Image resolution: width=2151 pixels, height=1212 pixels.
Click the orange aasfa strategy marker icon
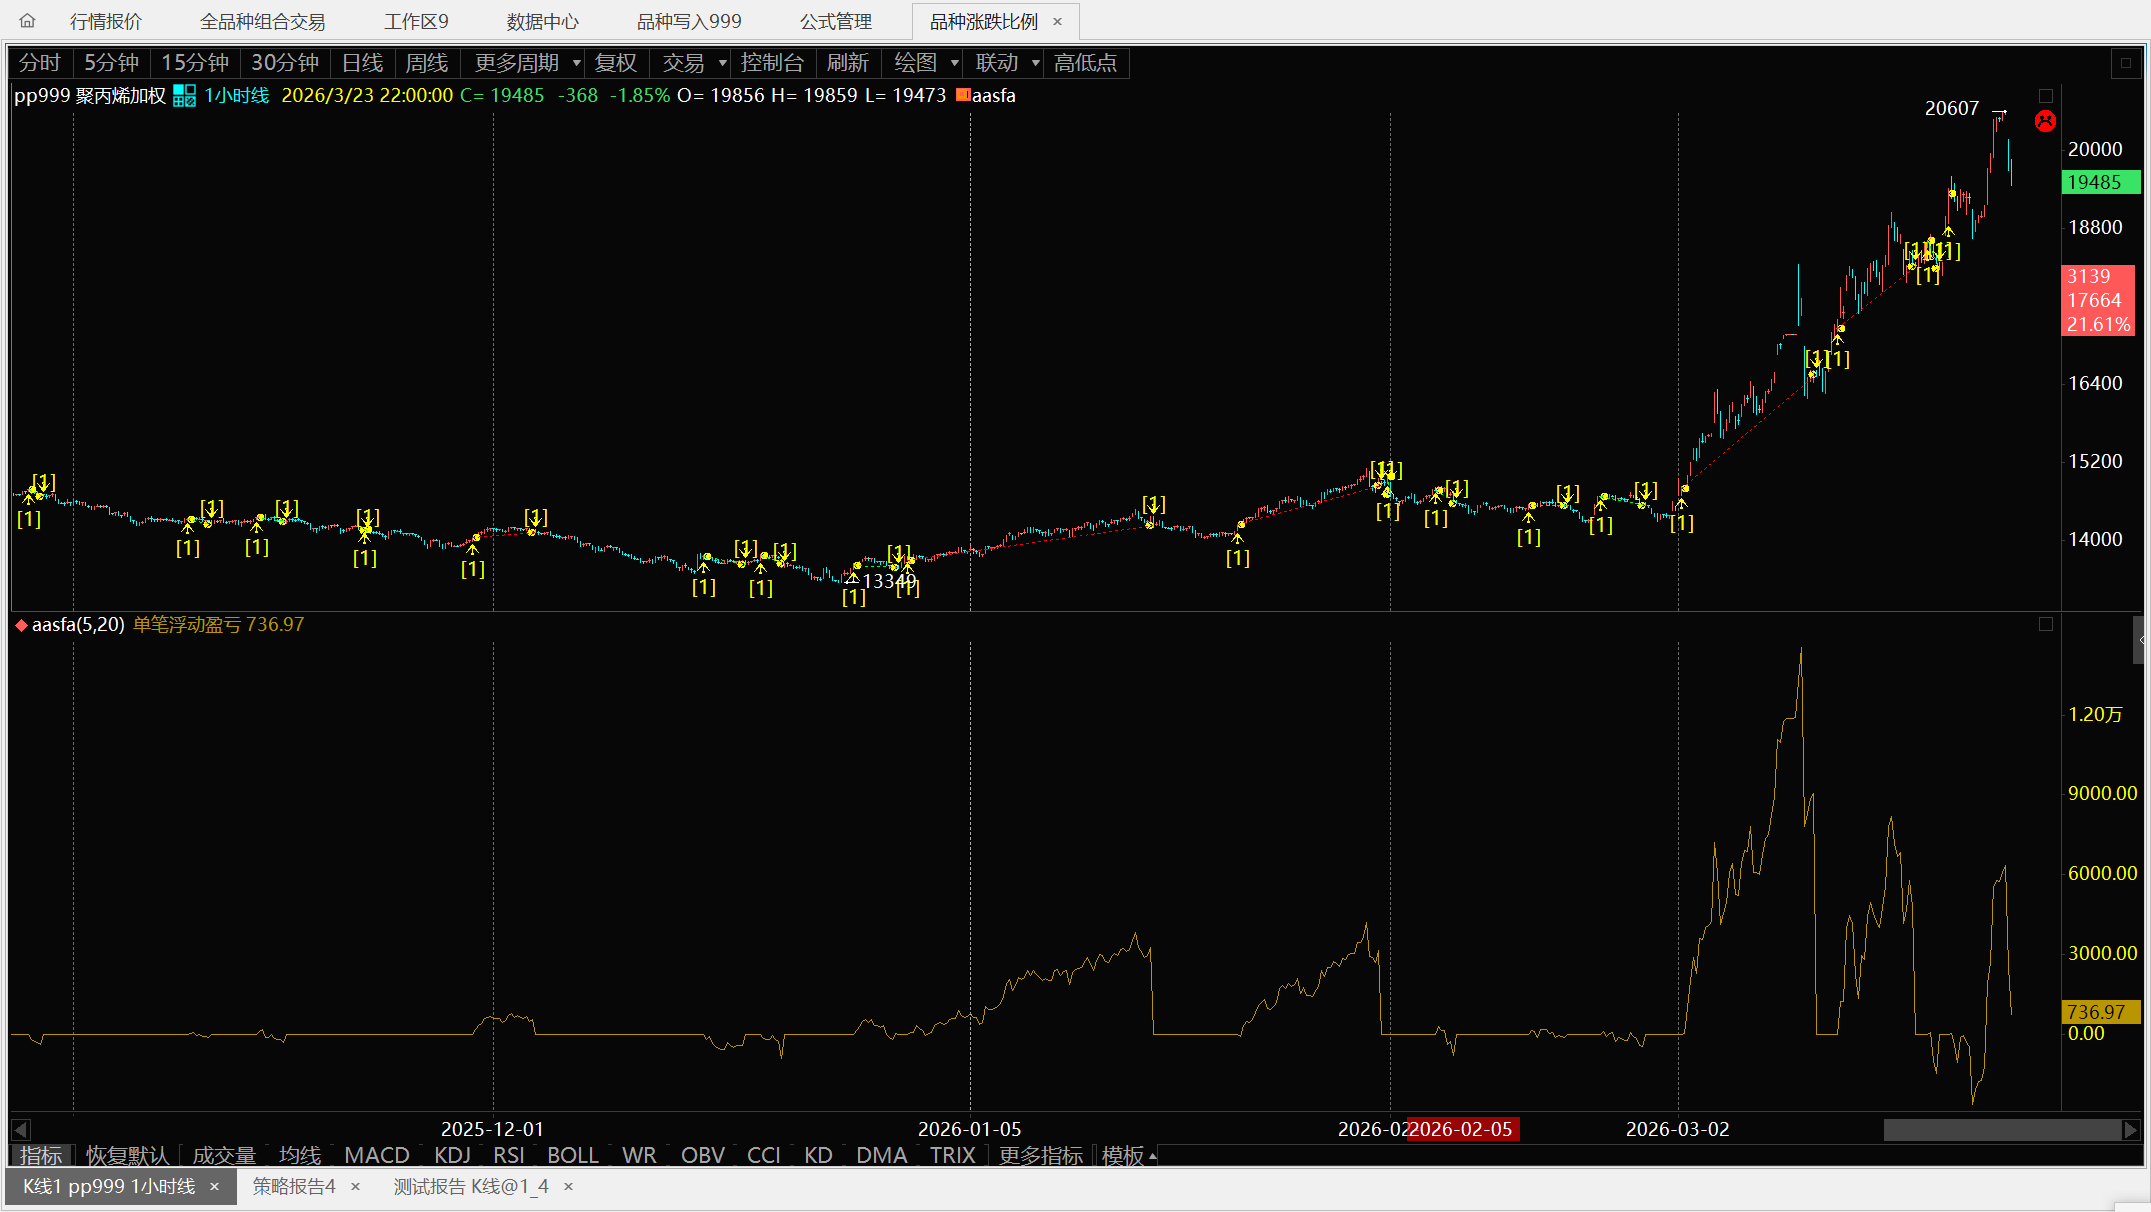(963, 96)
